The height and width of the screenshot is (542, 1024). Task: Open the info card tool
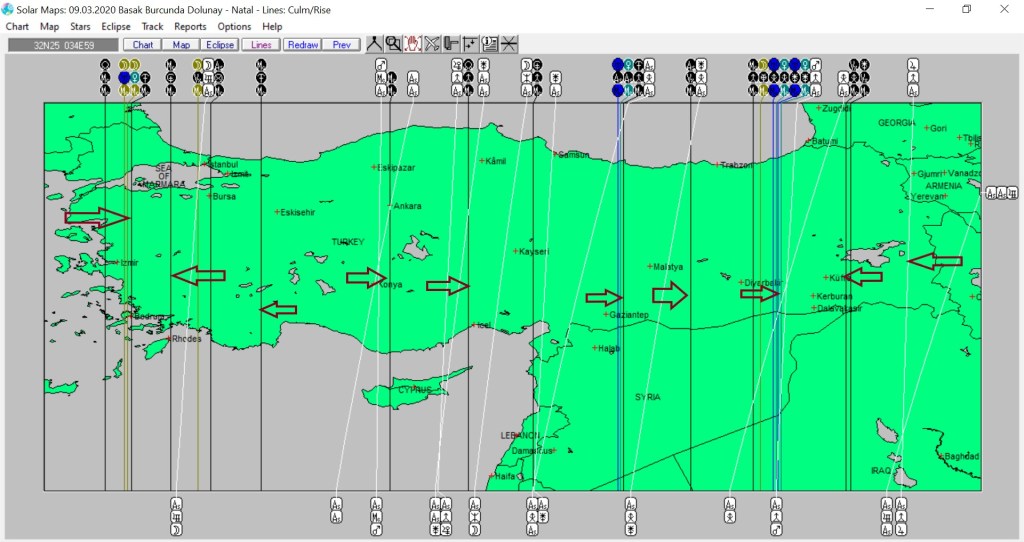click(x=490, y=44)
